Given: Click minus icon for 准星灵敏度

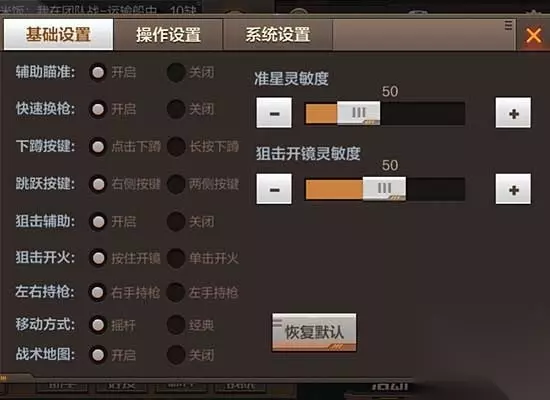Looking at the screenshot, I should click(274, 113).
